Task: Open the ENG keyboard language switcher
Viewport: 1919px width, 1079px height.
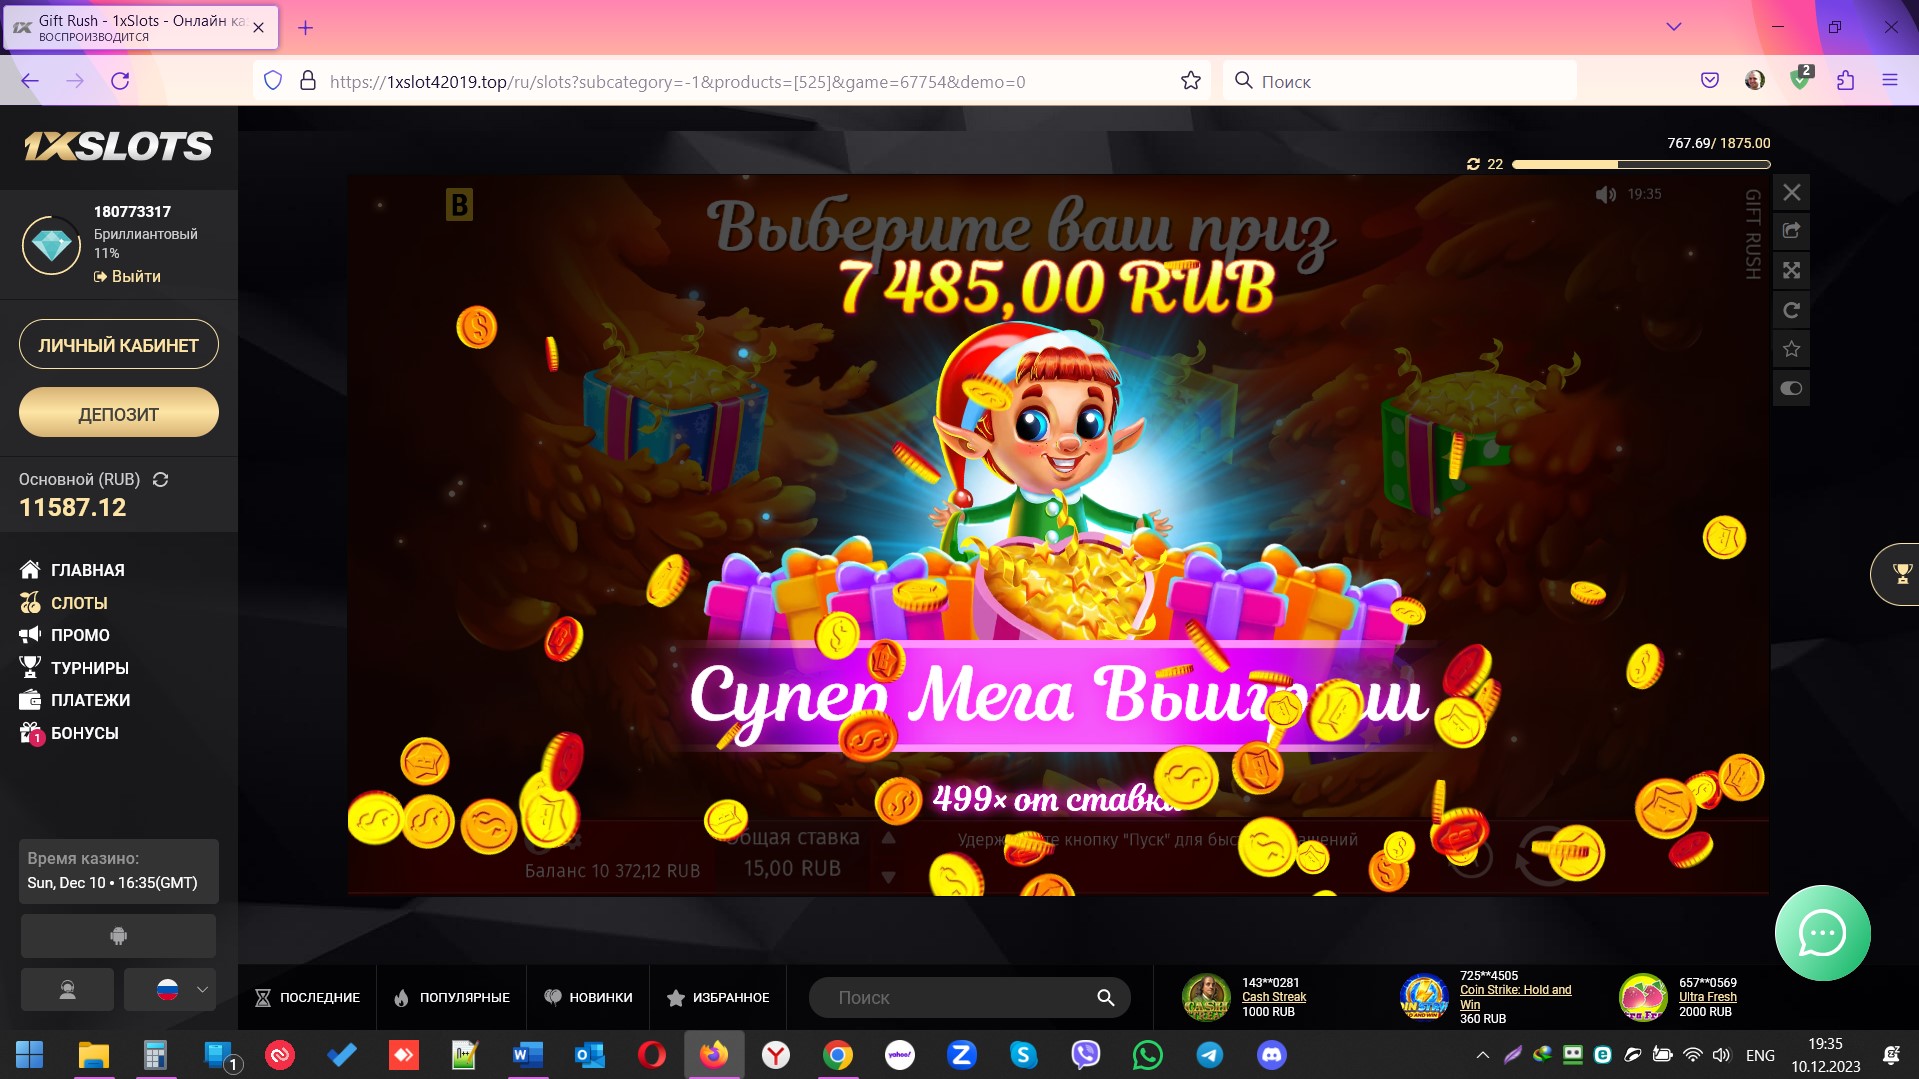Action: pyautogui.click(x=1760, y=1055)
